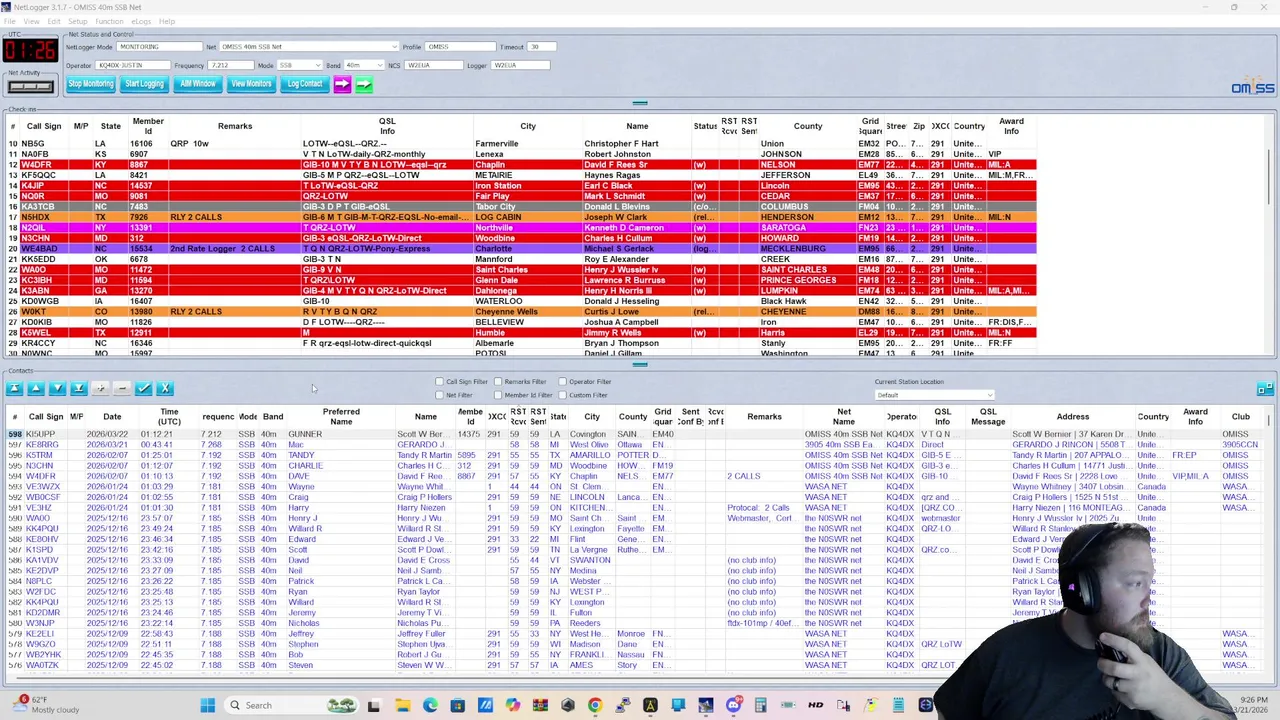
Task: Click the first contacts navigation arrow icon
Action: point(14,389)
